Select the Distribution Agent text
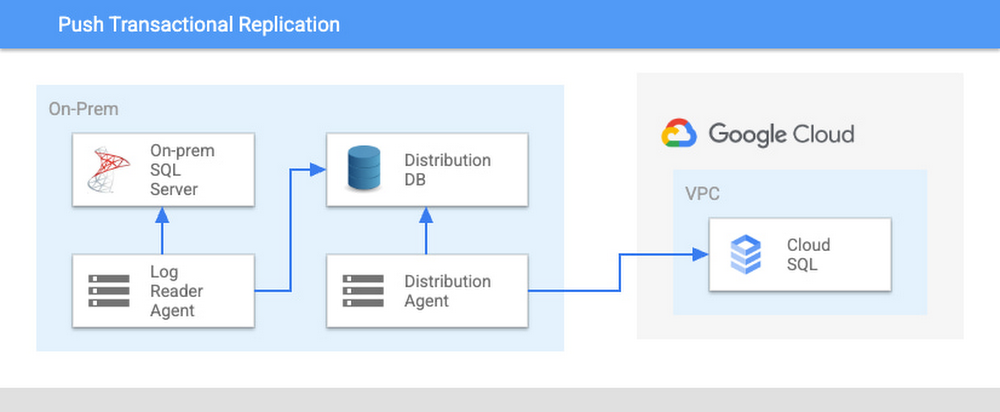 pyautogui.click(x=448, y=291)
